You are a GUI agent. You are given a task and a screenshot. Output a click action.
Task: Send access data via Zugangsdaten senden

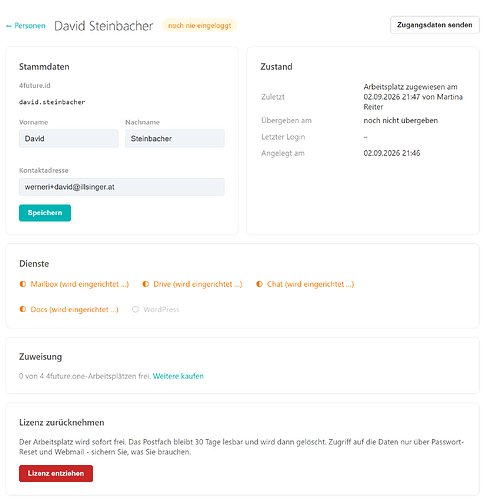click(x=435, y=25)
